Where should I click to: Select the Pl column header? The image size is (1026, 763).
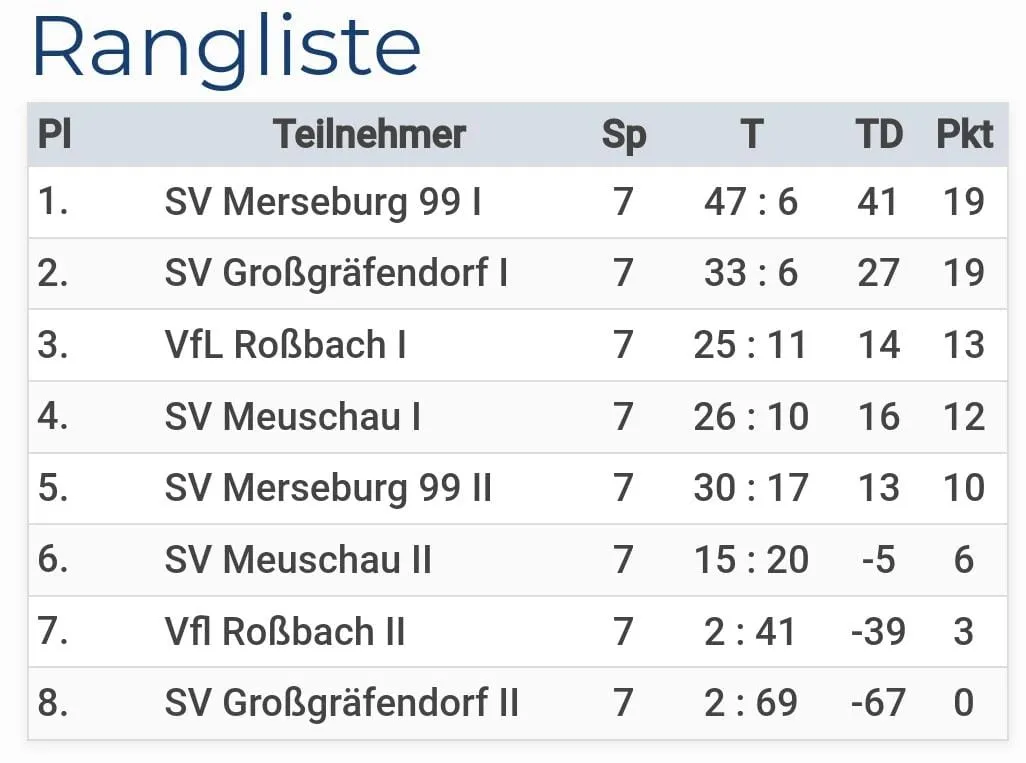[54, 134]
